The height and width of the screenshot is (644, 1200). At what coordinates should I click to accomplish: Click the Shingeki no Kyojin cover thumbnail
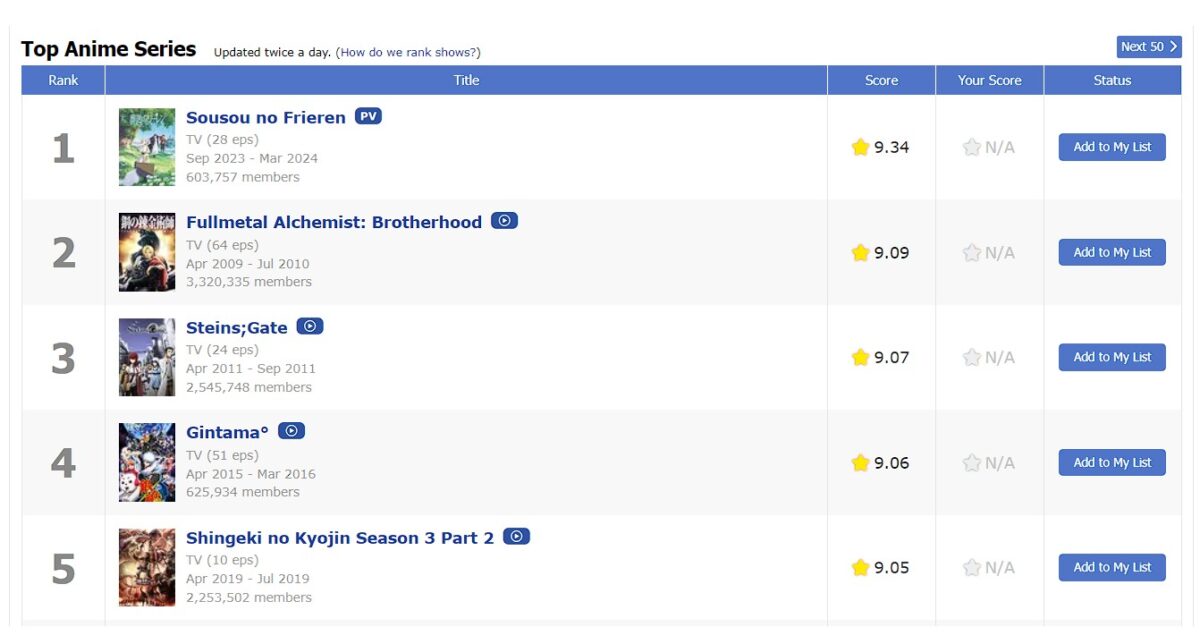pyautogui.click(x=146, y=567)
